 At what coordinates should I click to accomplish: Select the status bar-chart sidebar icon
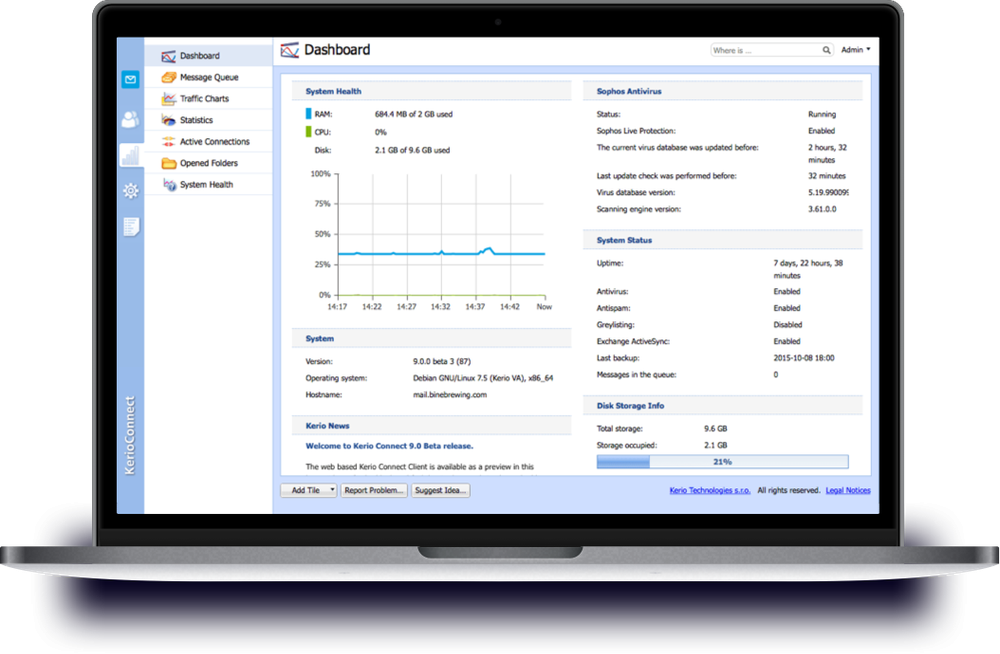pyautogui.click(x=131, y=155)
